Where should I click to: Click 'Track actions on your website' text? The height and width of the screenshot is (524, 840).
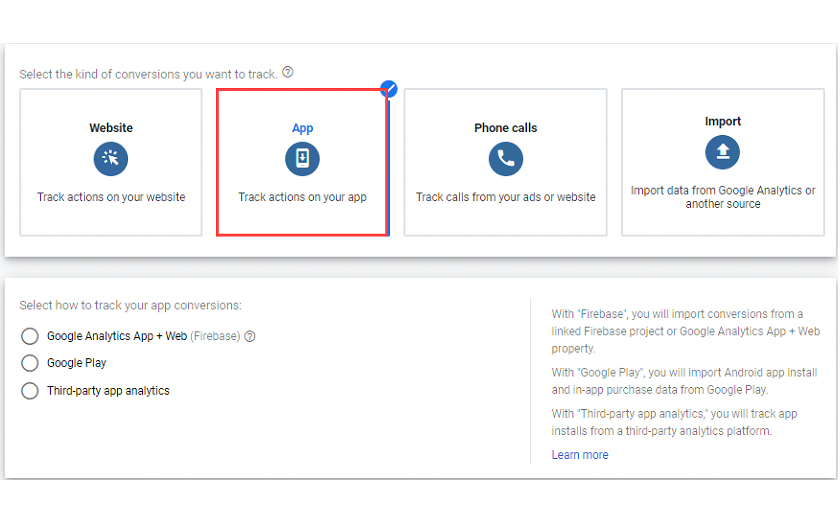tap(111, 197)
